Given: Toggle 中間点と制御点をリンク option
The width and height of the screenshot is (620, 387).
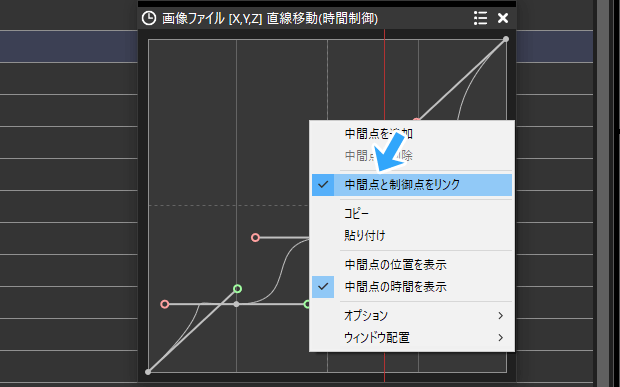Looking at the screenshot, I should pyautogui.click(x=412, y=185).
